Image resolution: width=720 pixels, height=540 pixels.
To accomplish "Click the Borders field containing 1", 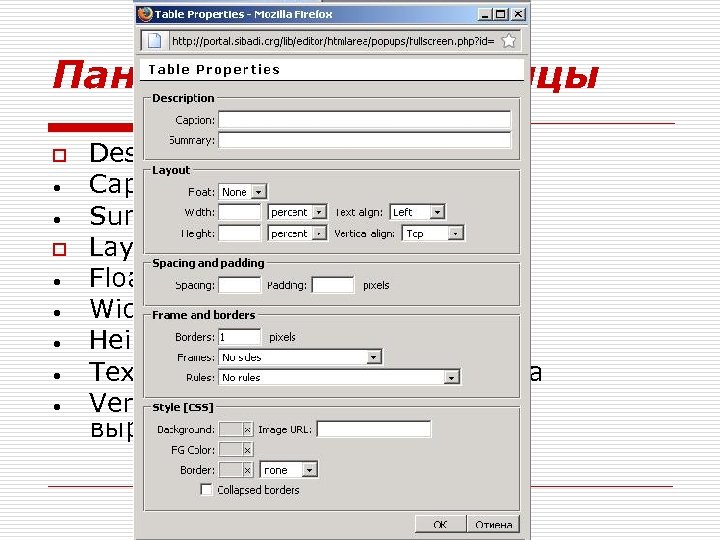I will click(239, 337).
